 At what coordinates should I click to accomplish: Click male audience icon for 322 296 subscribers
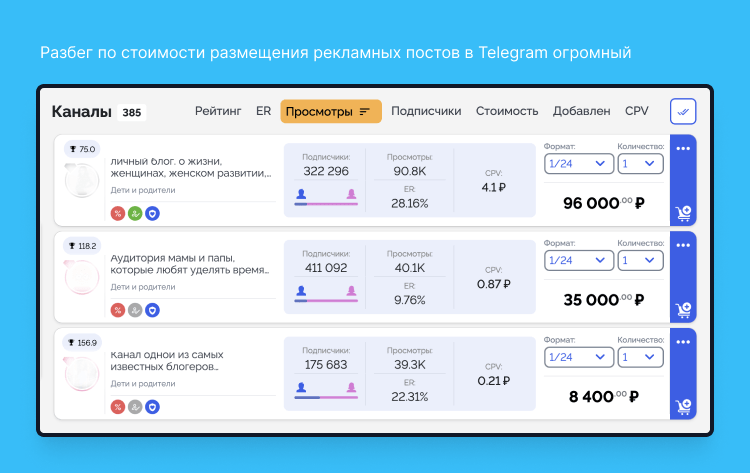pyautogui.click(x=301, y=194)
